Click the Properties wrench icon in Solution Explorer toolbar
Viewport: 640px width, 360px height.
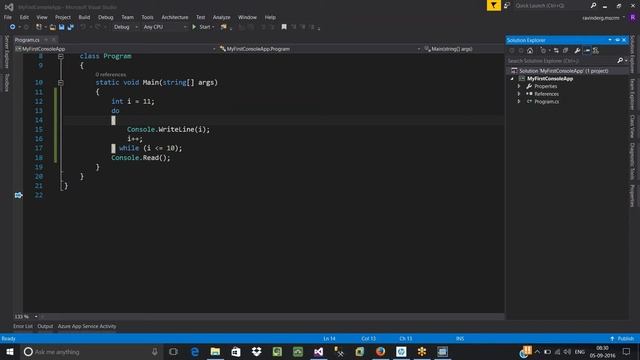[577, 51]
